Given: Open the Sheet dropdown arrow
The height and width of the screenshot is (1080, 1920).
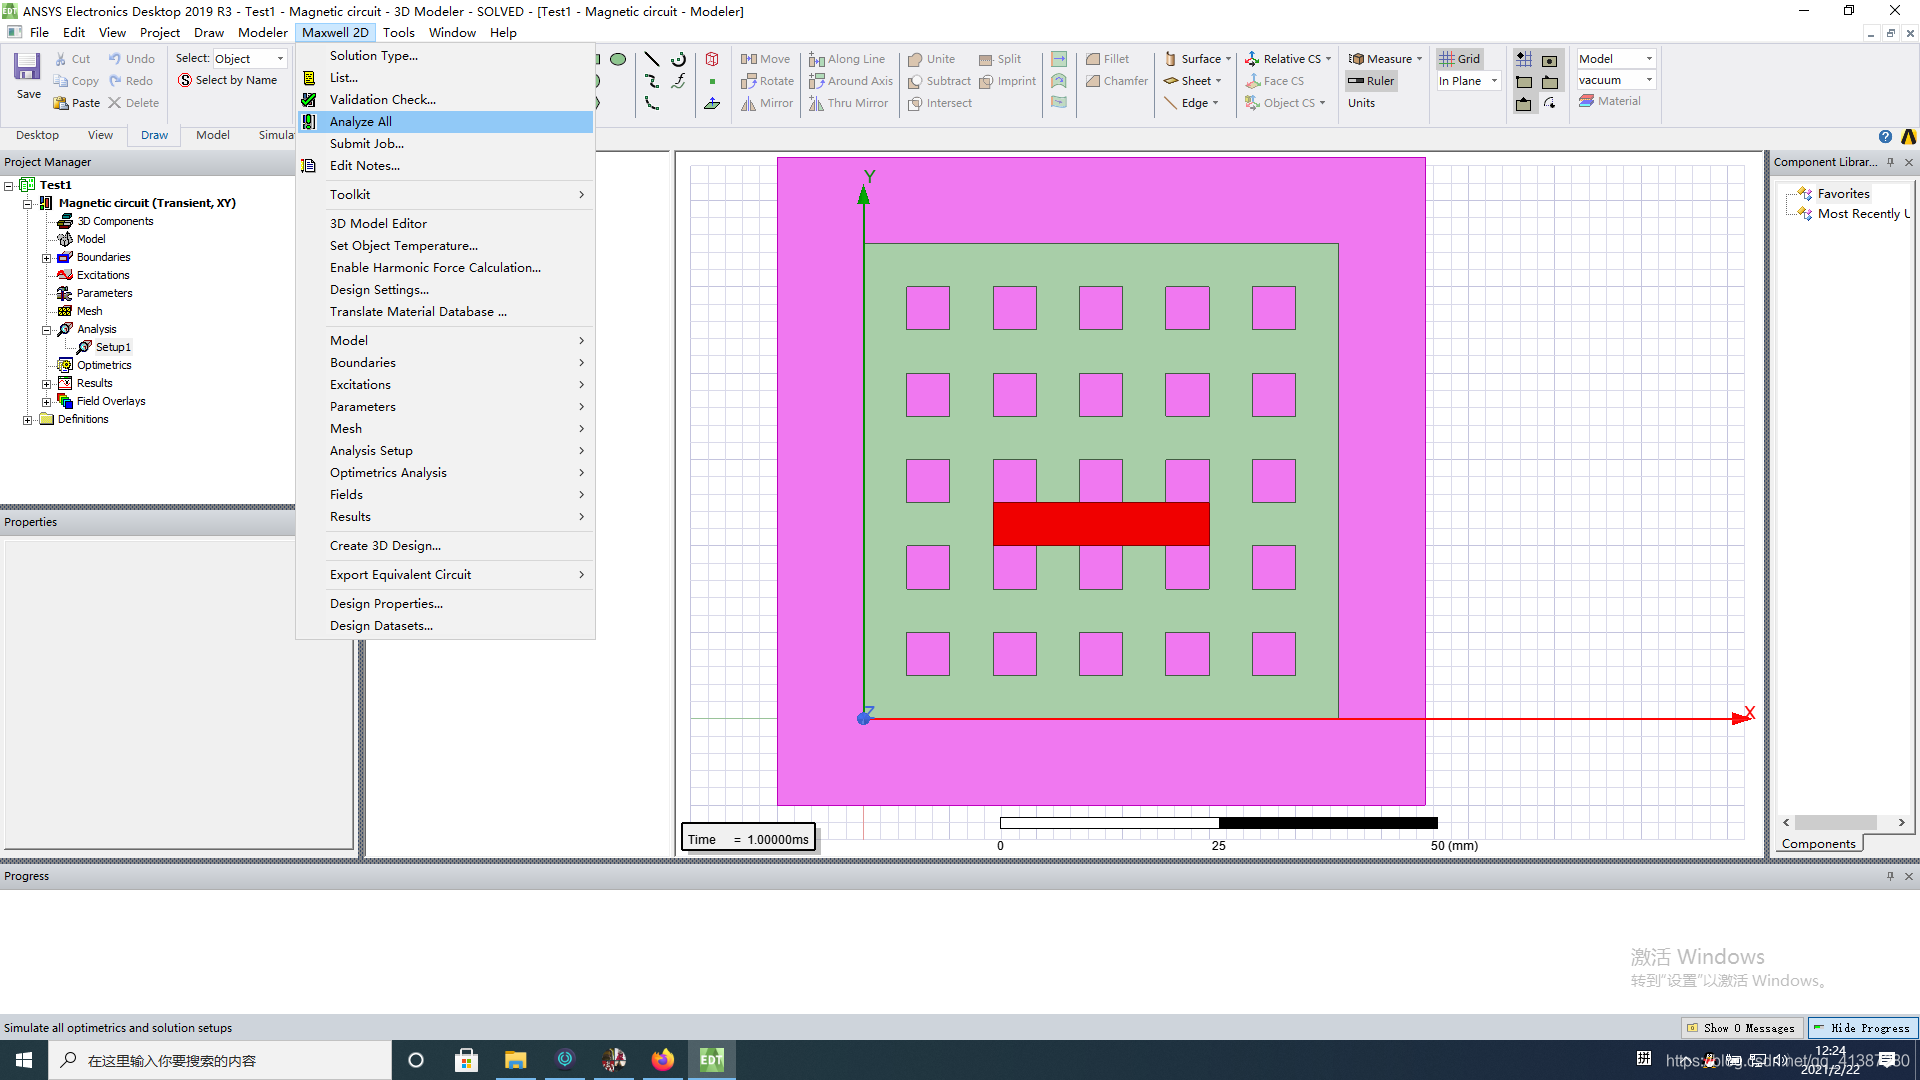Looking at the screenshot, I should click(1218, 81).
